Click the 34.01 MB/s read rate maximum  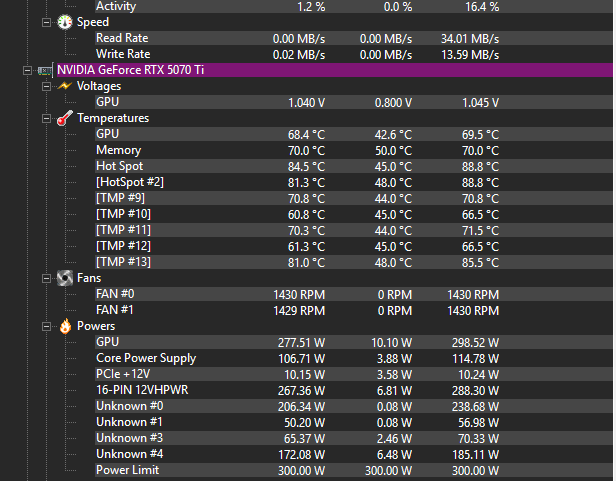pos(470,39)
